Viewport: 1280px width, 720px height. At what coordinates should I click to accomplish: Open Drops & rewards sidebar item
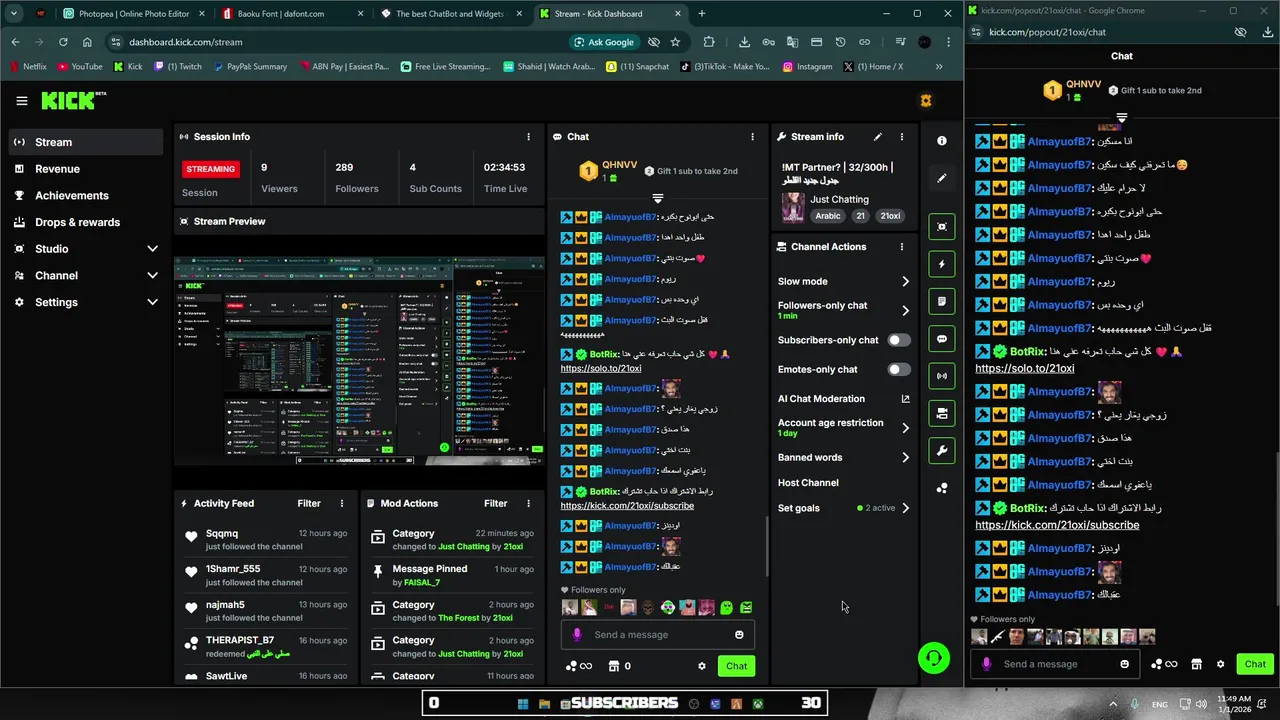coord(85,222)
